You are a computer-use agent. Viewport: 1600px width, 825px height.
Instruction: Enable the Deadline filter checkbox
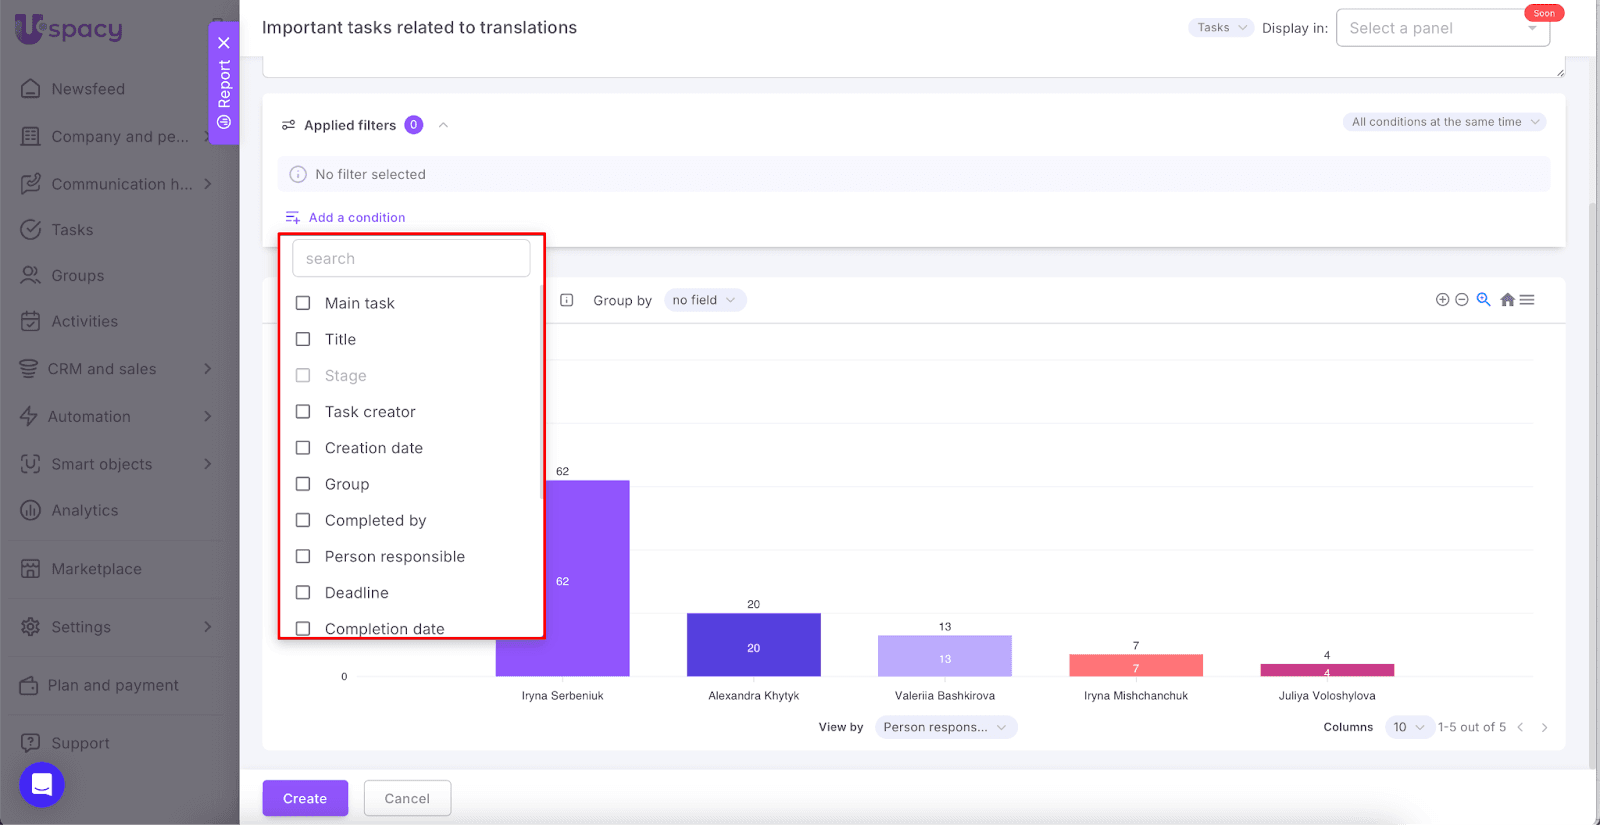pos(303,592)
